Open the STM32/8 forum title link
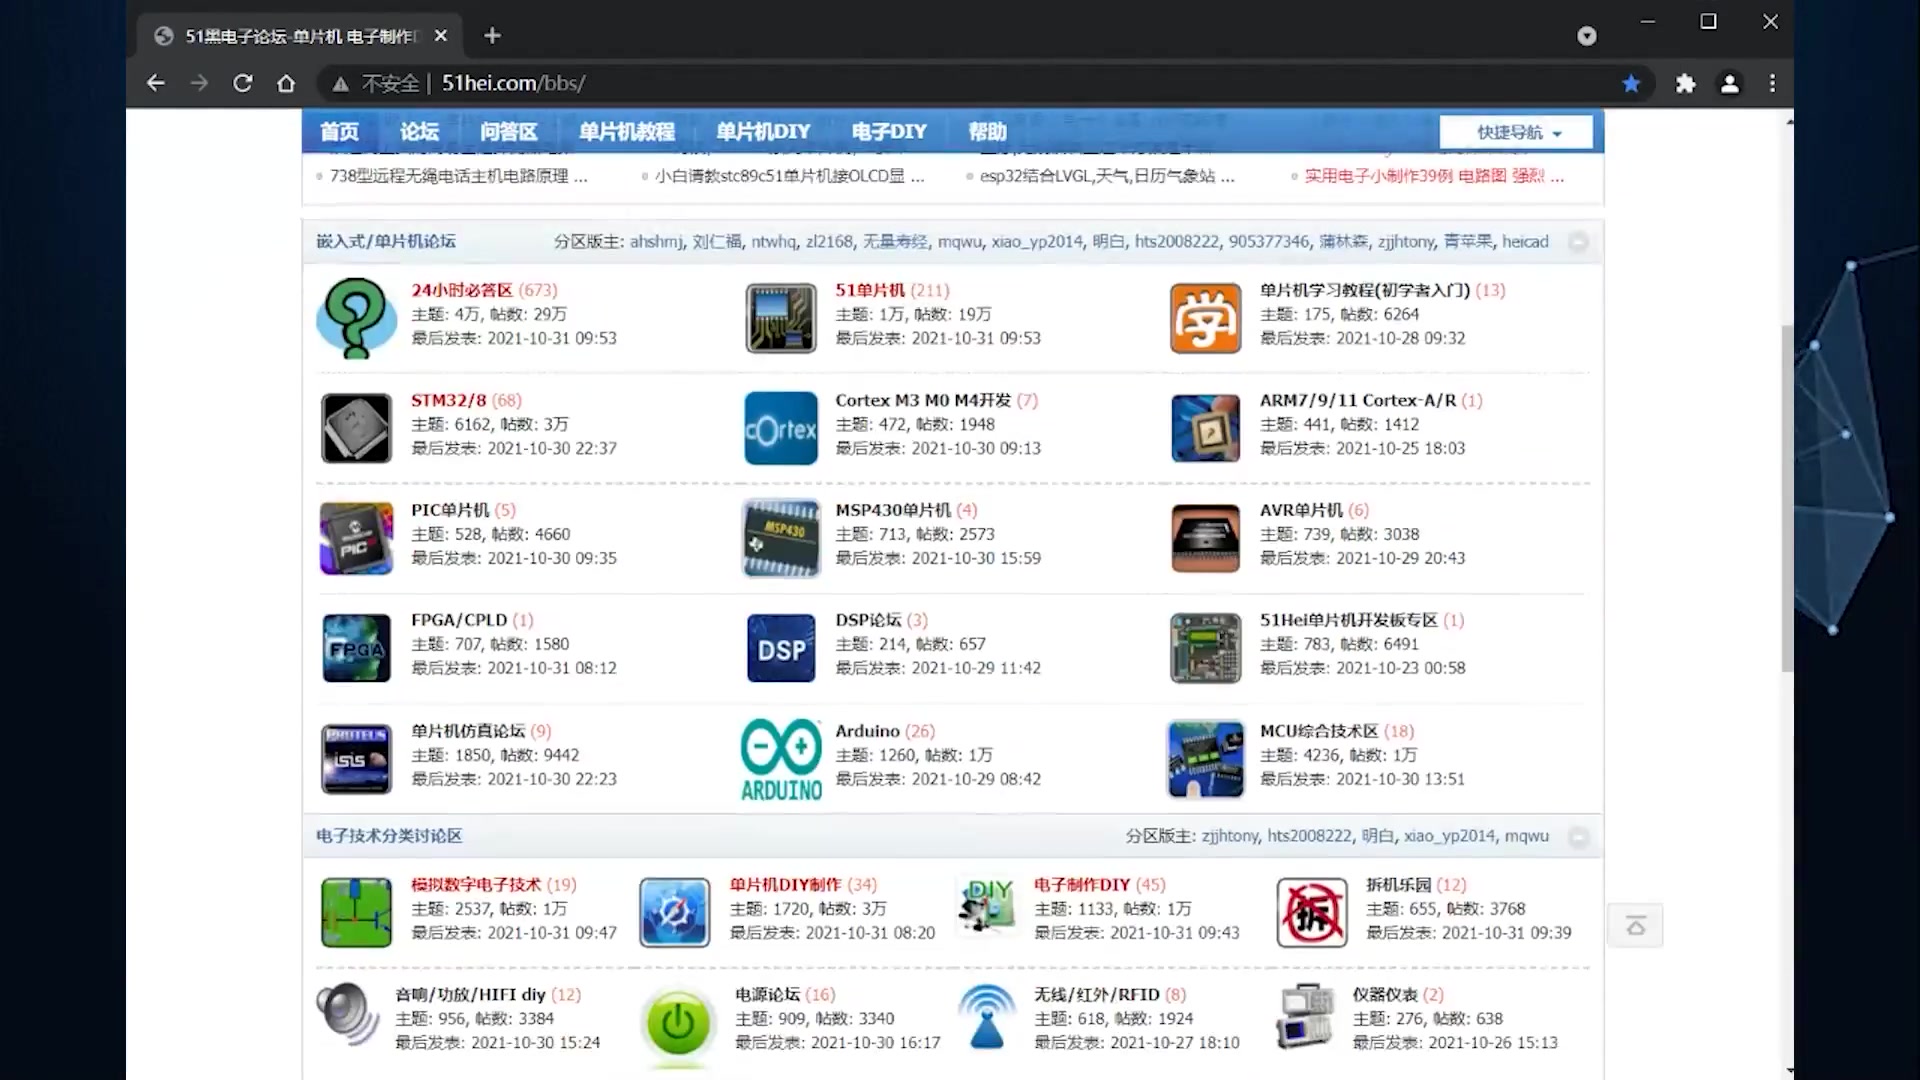This screenshot has height=1080, width=1920. click(x=448, y=400)
